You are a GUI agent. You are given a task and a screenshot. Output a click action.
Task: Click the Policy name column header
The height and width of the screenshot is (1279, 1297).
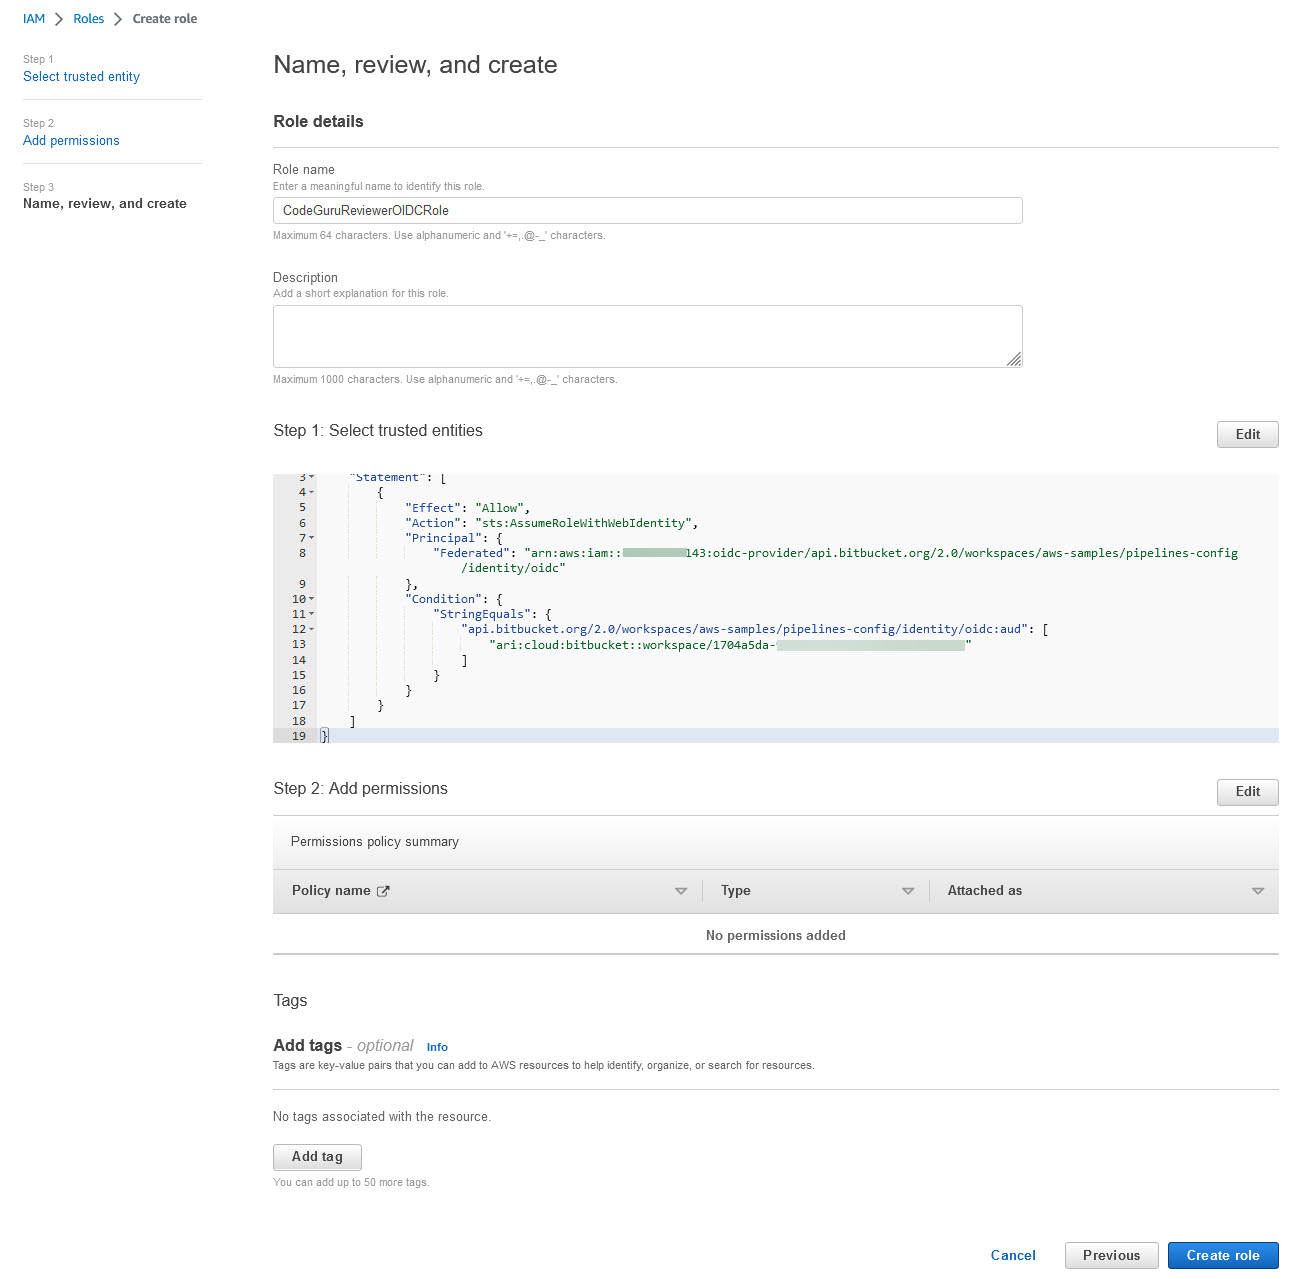point(331,891)
